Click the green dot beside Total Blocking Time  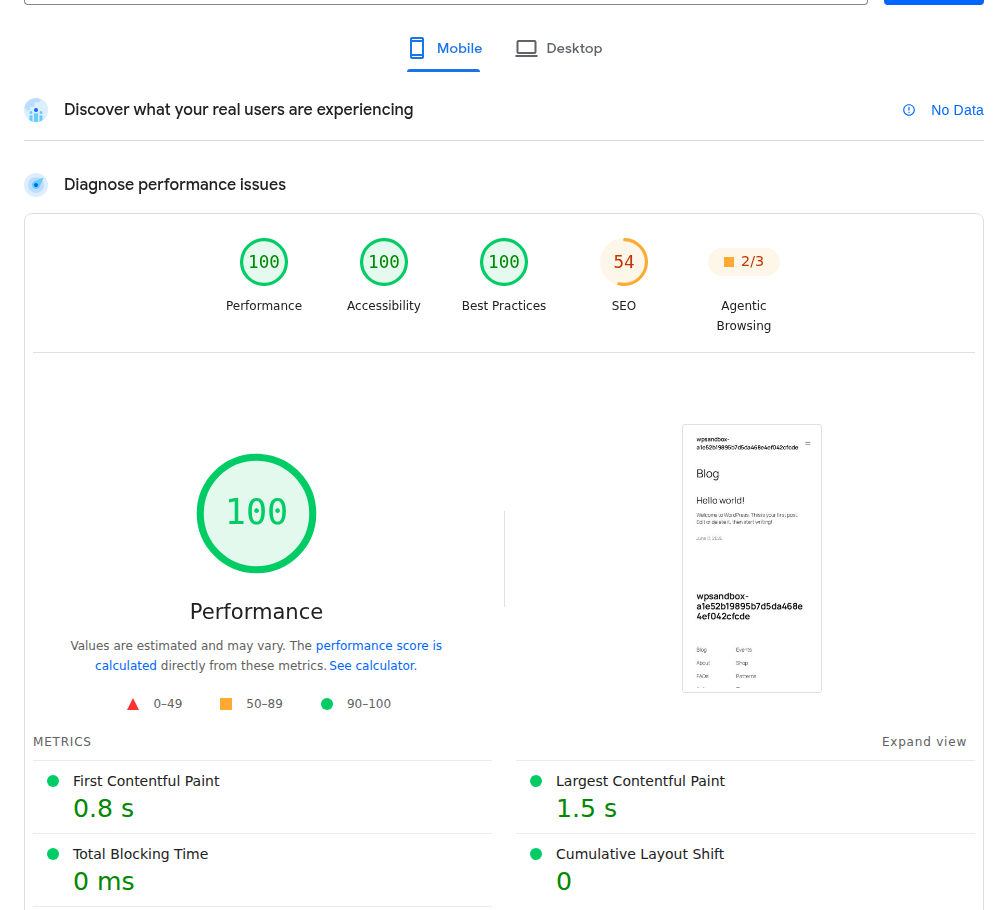point(53,854)
